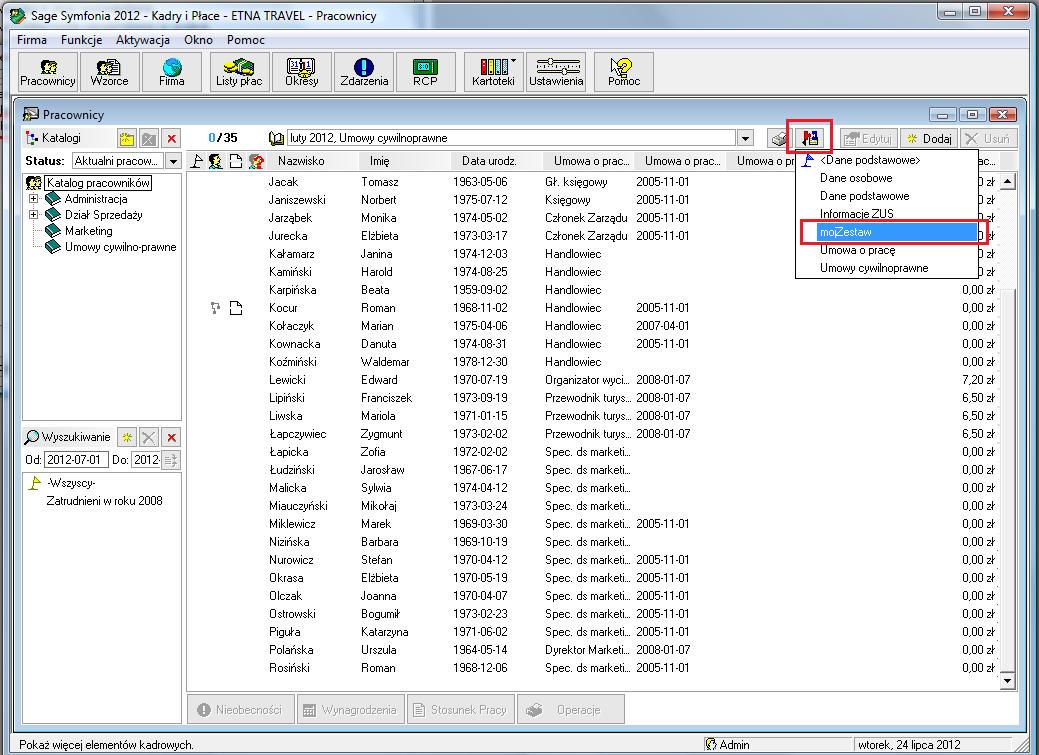The height and width of the screenshot is (755, 1039).
Task: Click the Stosunek Pracy button
Action: click(461, 710)
